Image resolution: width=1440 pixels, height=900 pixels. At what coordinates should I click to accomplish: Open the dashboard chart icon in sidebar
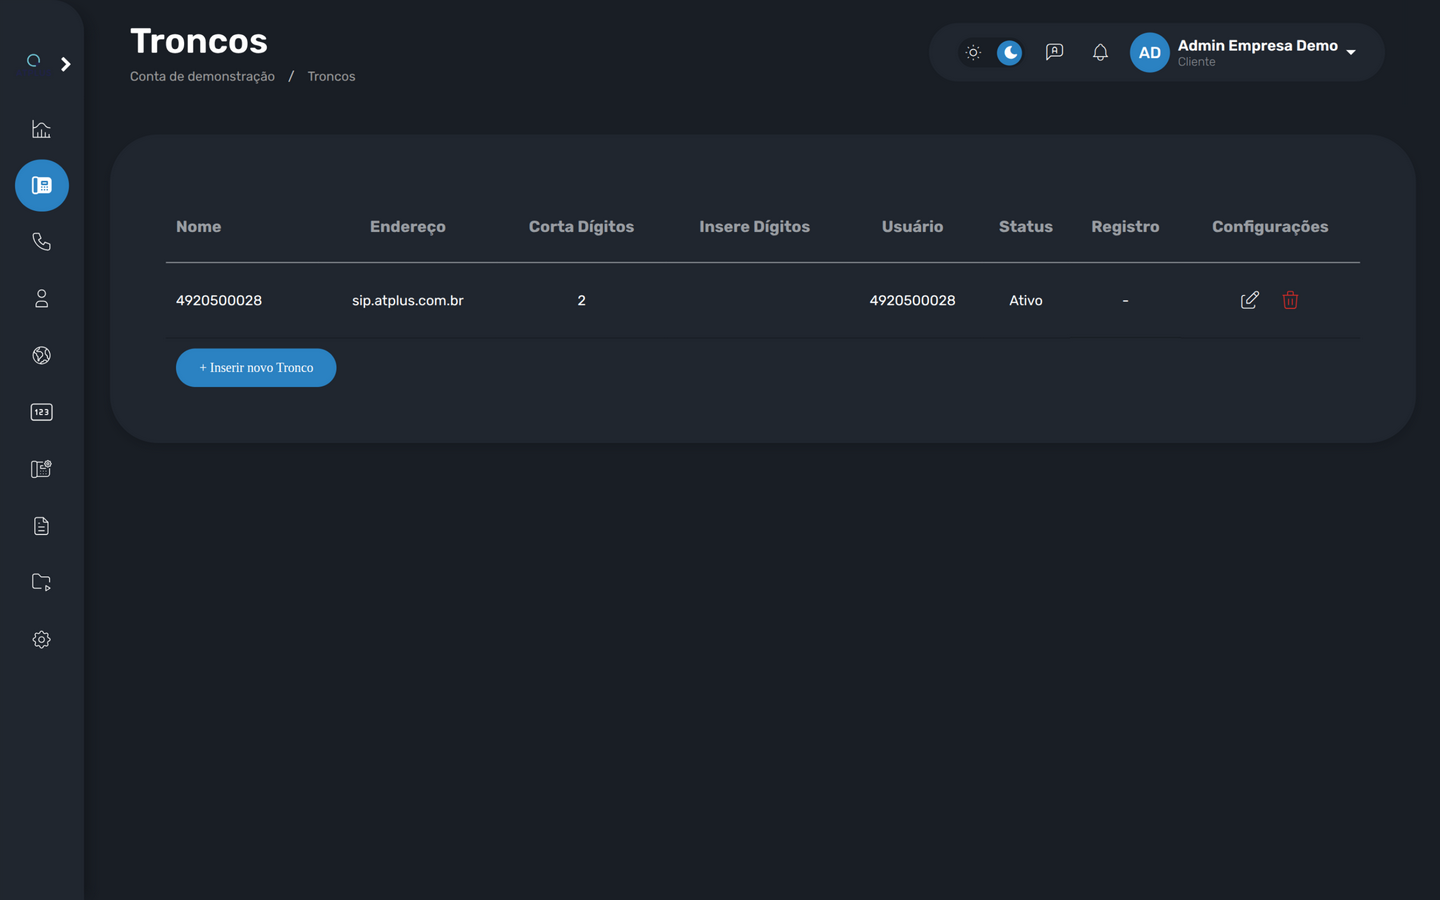pyautogui.click(x=41, y=129)
